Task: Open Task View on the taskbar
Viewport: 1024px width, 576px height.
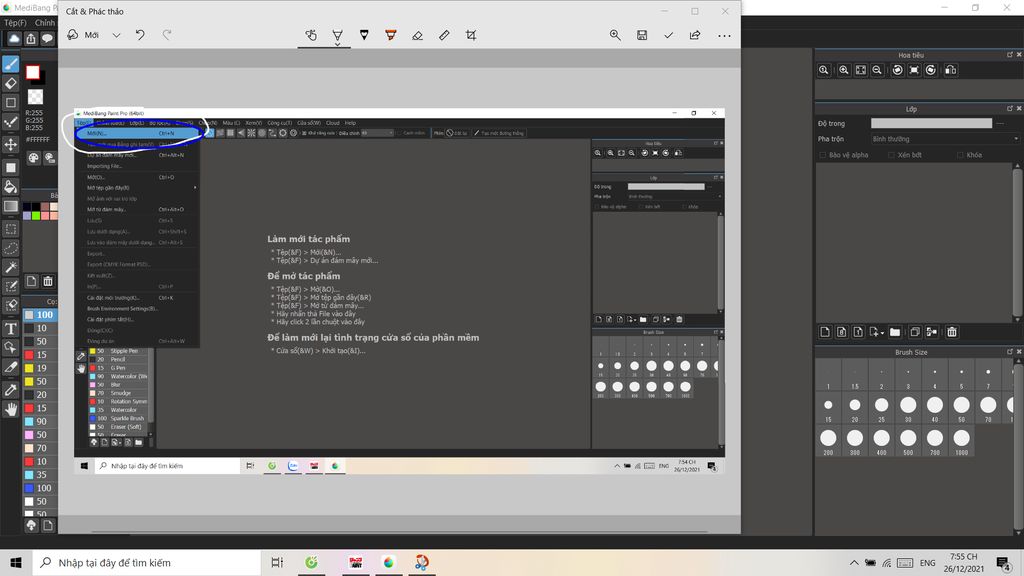Action: coord(277,562)
